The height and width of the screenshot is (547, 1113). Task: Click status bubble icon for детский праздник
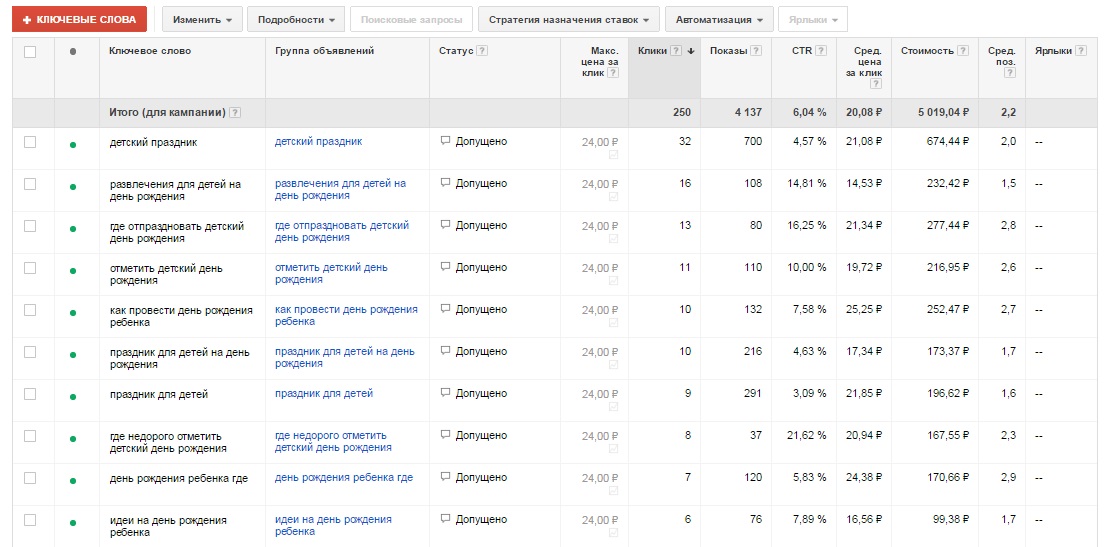[445, 141]
